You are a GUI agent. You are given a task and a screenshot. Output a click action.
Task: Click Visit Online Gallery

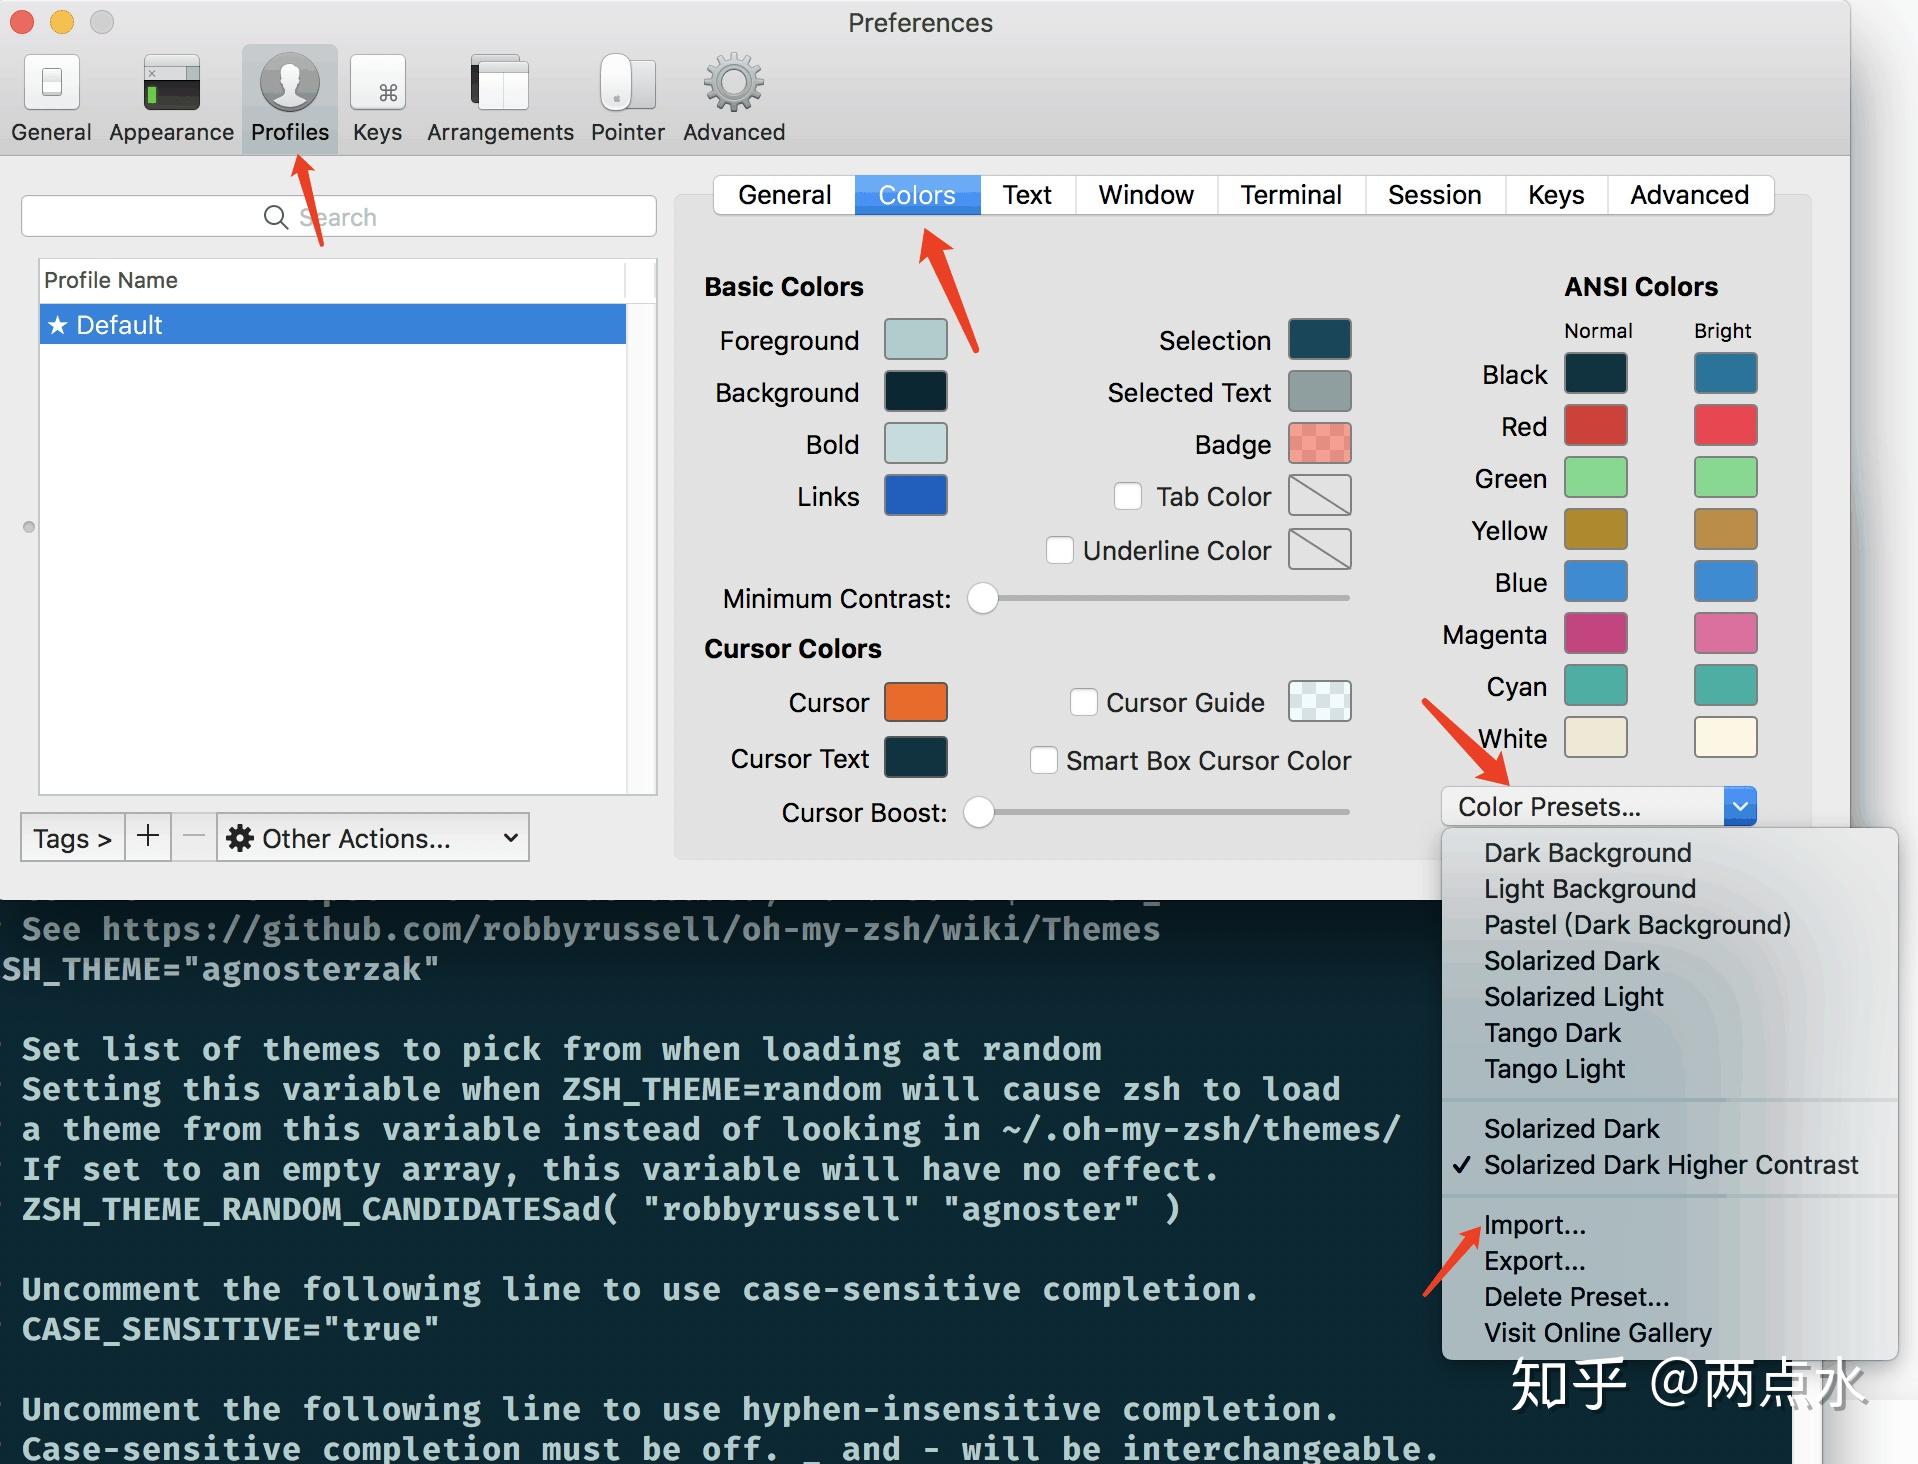click(x=1597, y=1332)
